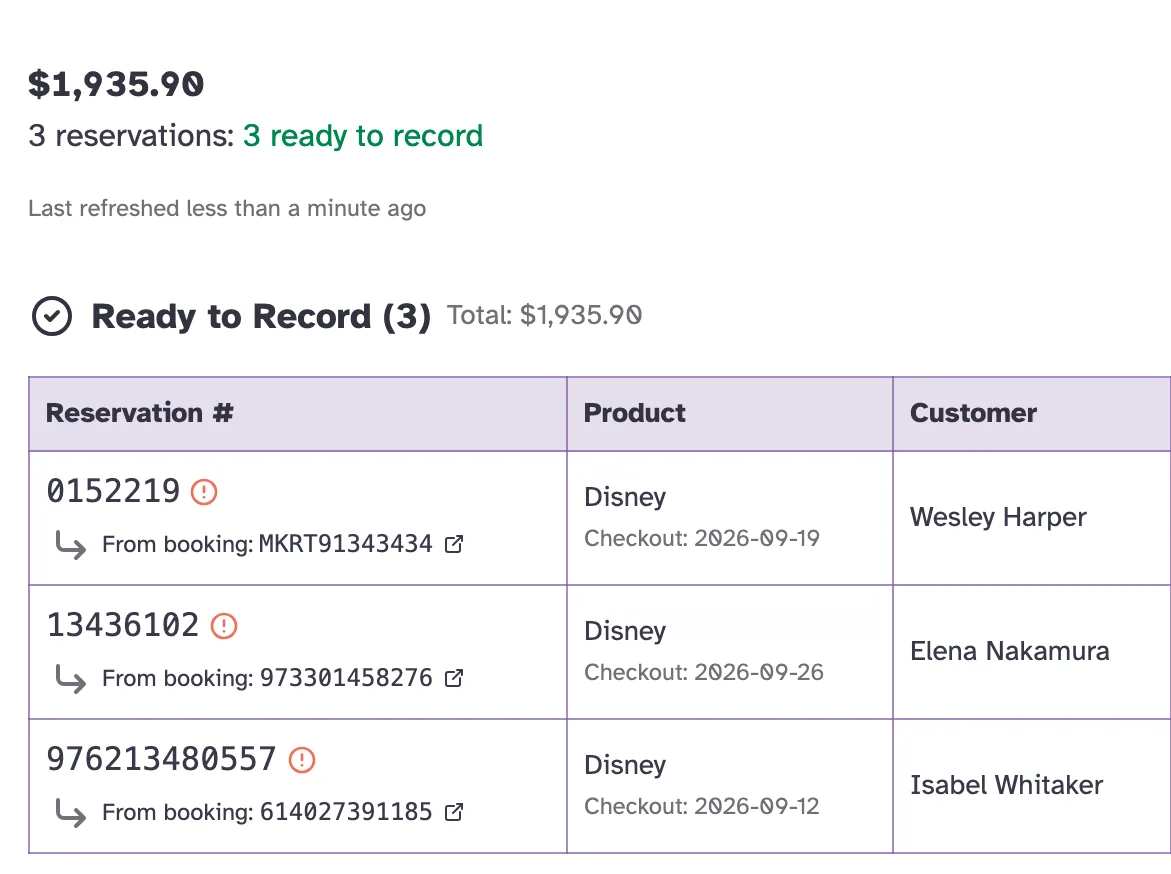The height and width of the screenshot is (874, 1171).
Task: Click the Product column header
Action: pos(730,414)
